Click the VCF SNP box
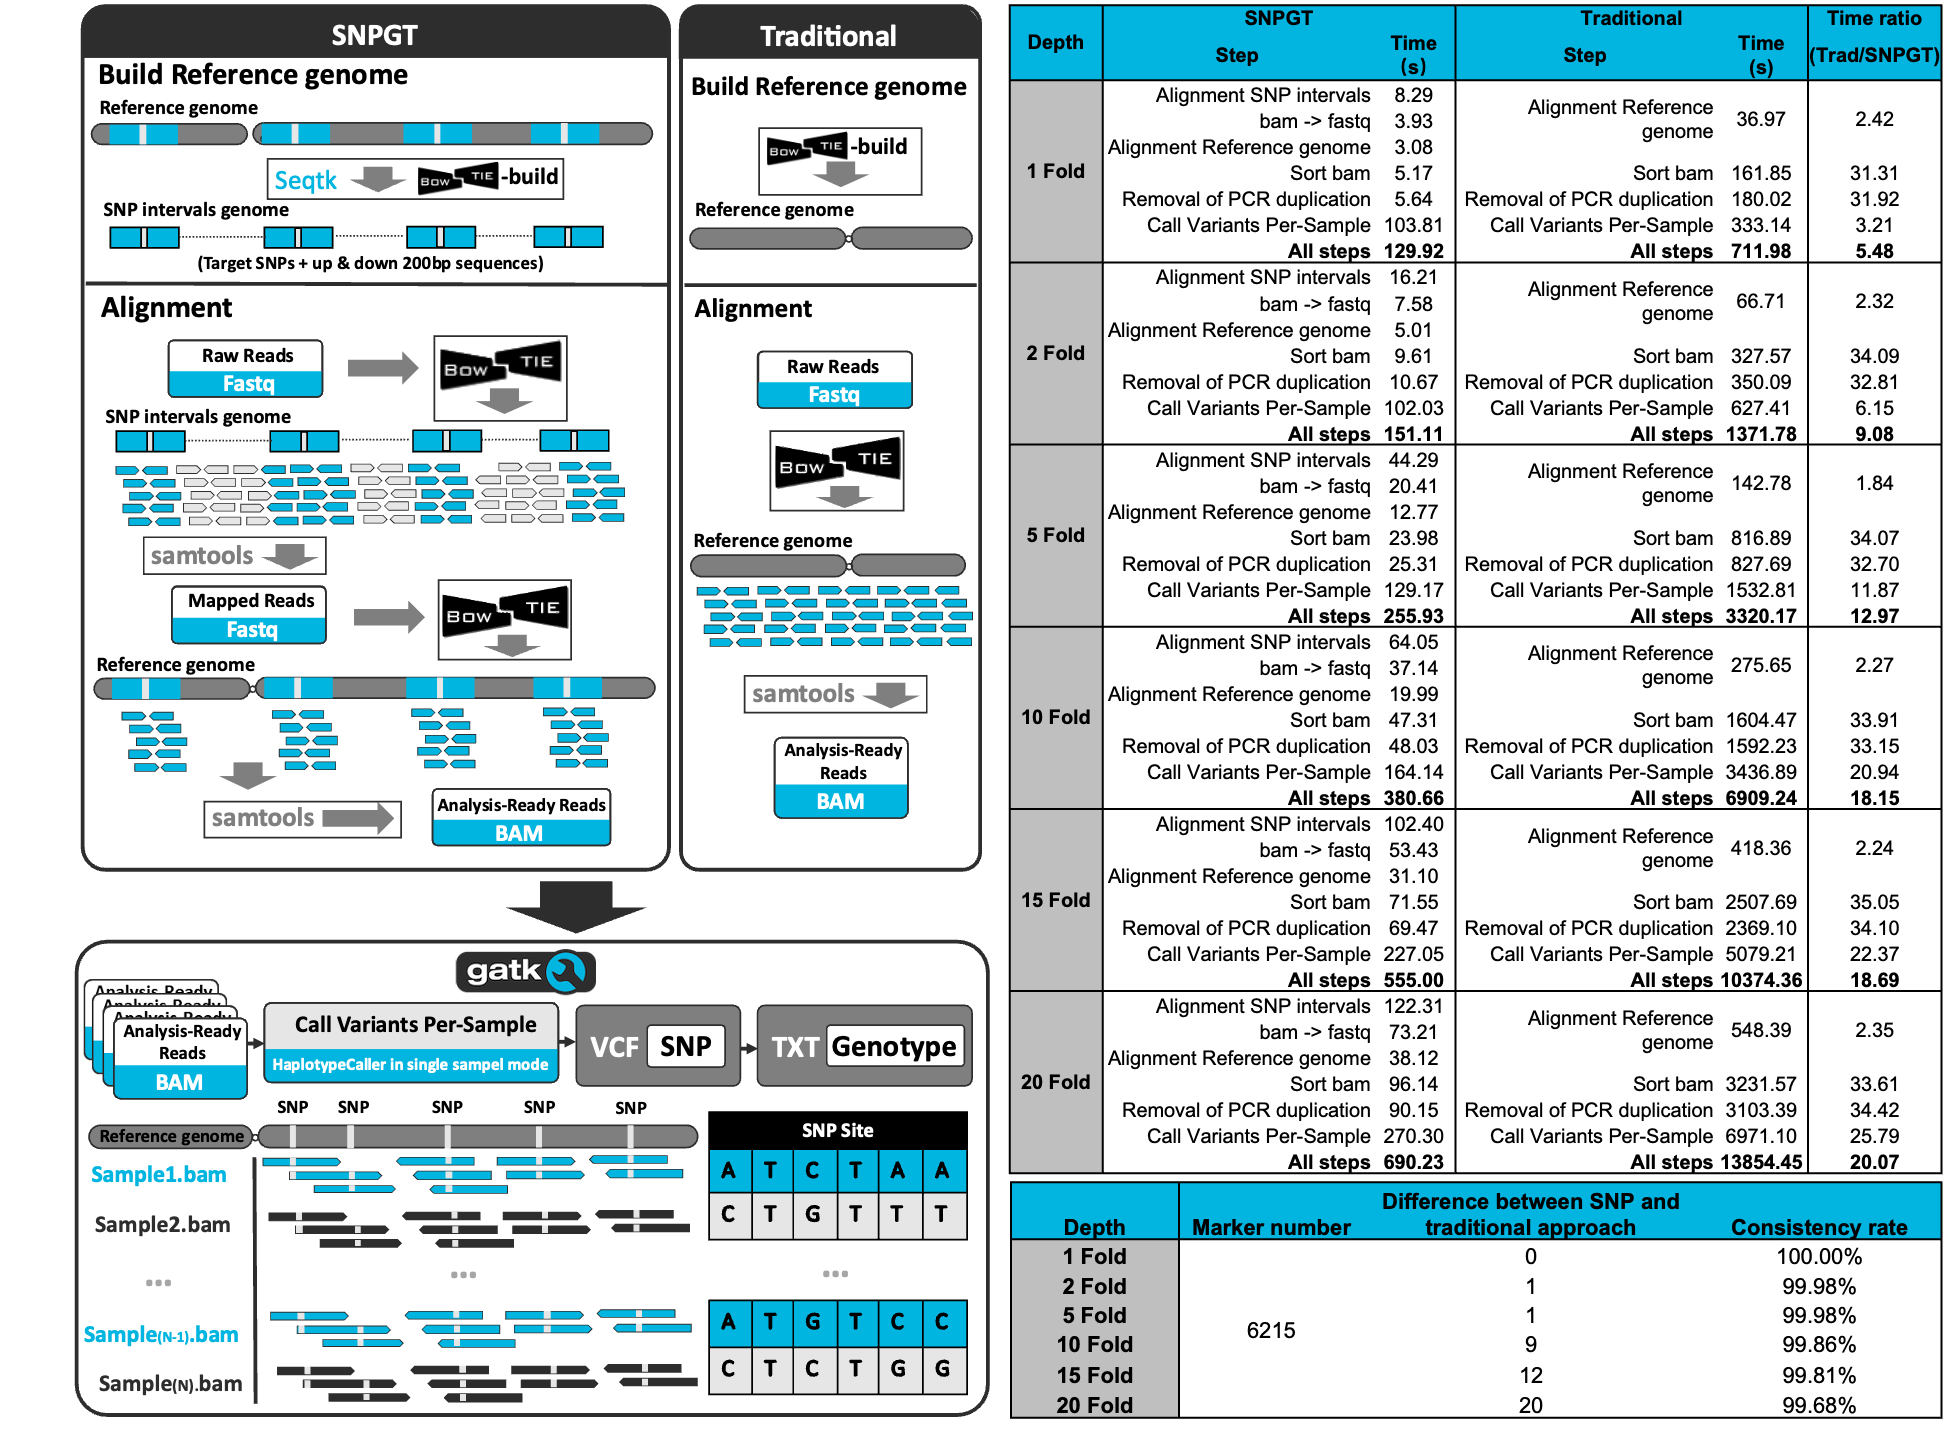This screenshot has height=1432, width=1944. (658, 1046)
